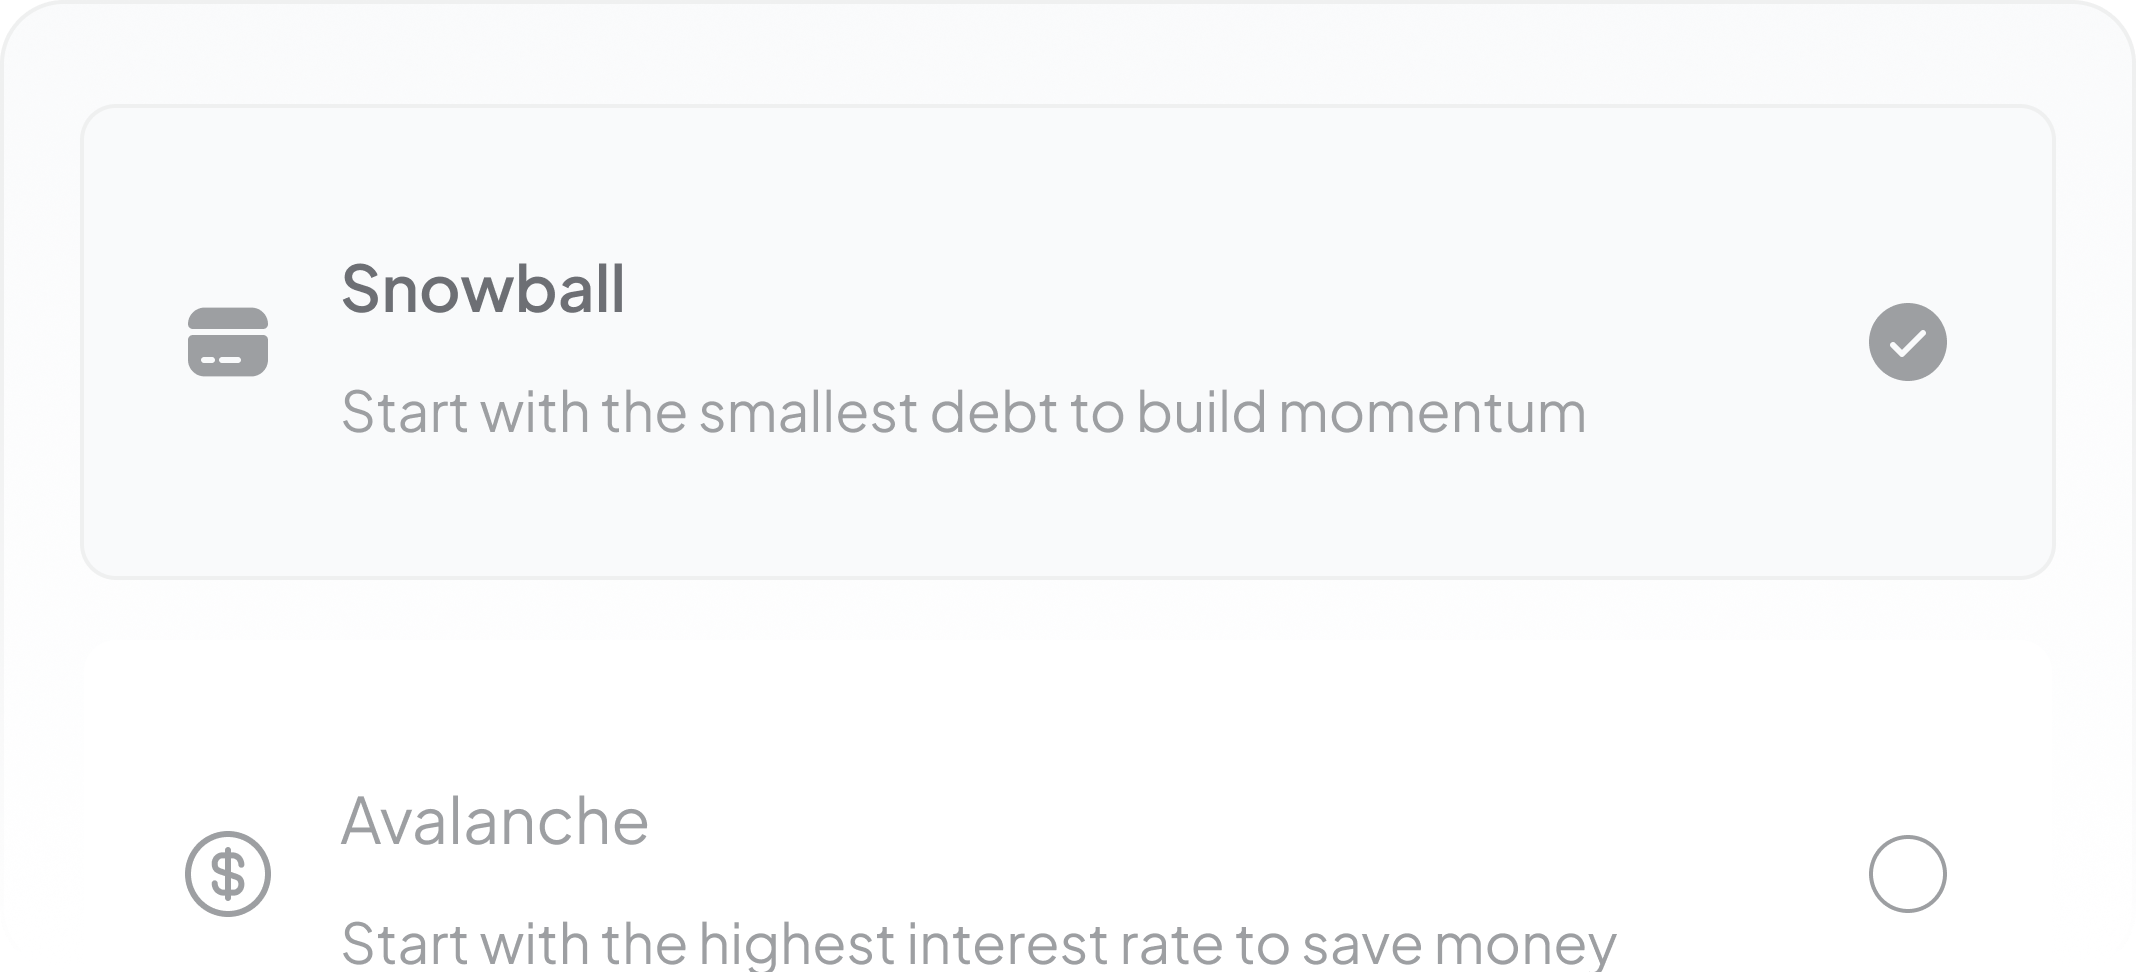Screen dimensions: 2136x972
Task: Choose the empty radio circle next to Avalanche
Action: (1907, 873)
